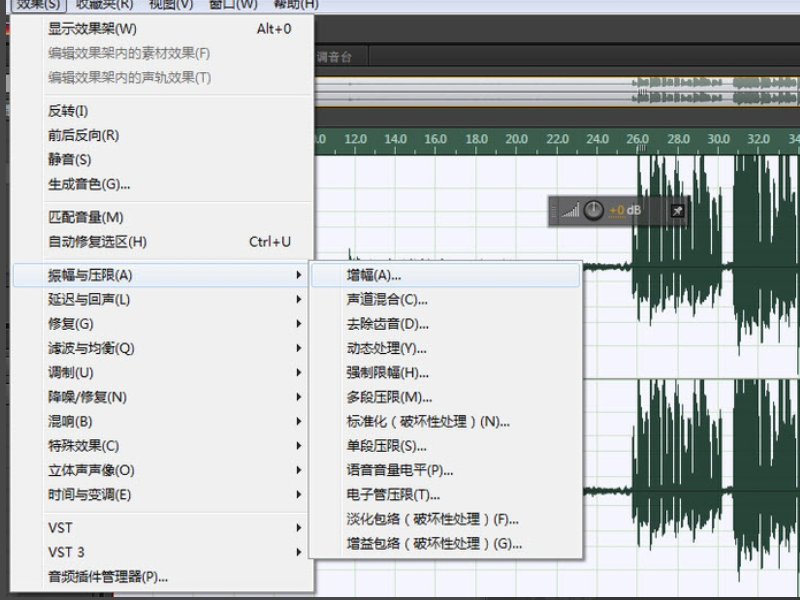800x600 pixels.
Task: Select the 动态处理 menu entry
Action: [x=386, y=348]
